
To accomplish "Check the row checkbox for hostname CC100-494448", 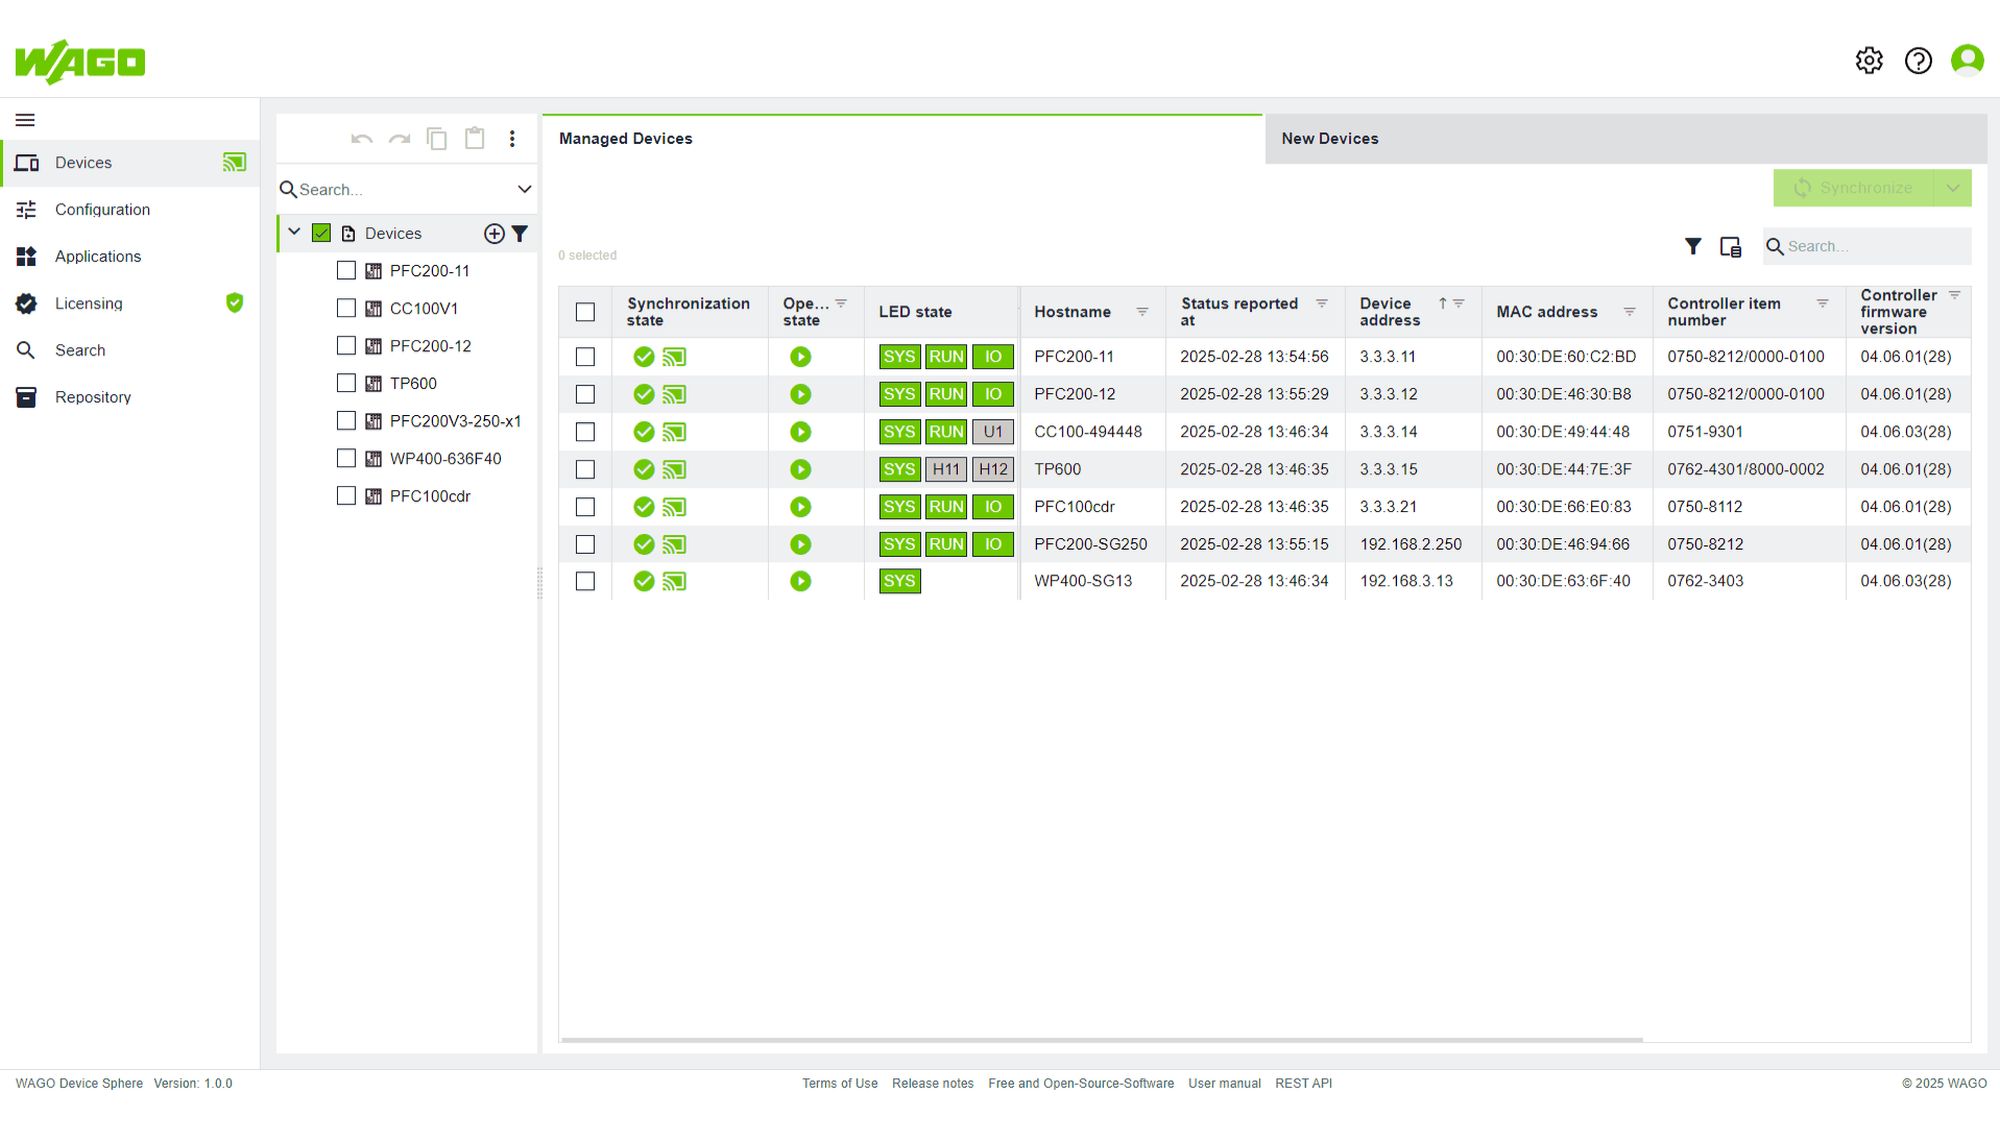I will 585,432.
